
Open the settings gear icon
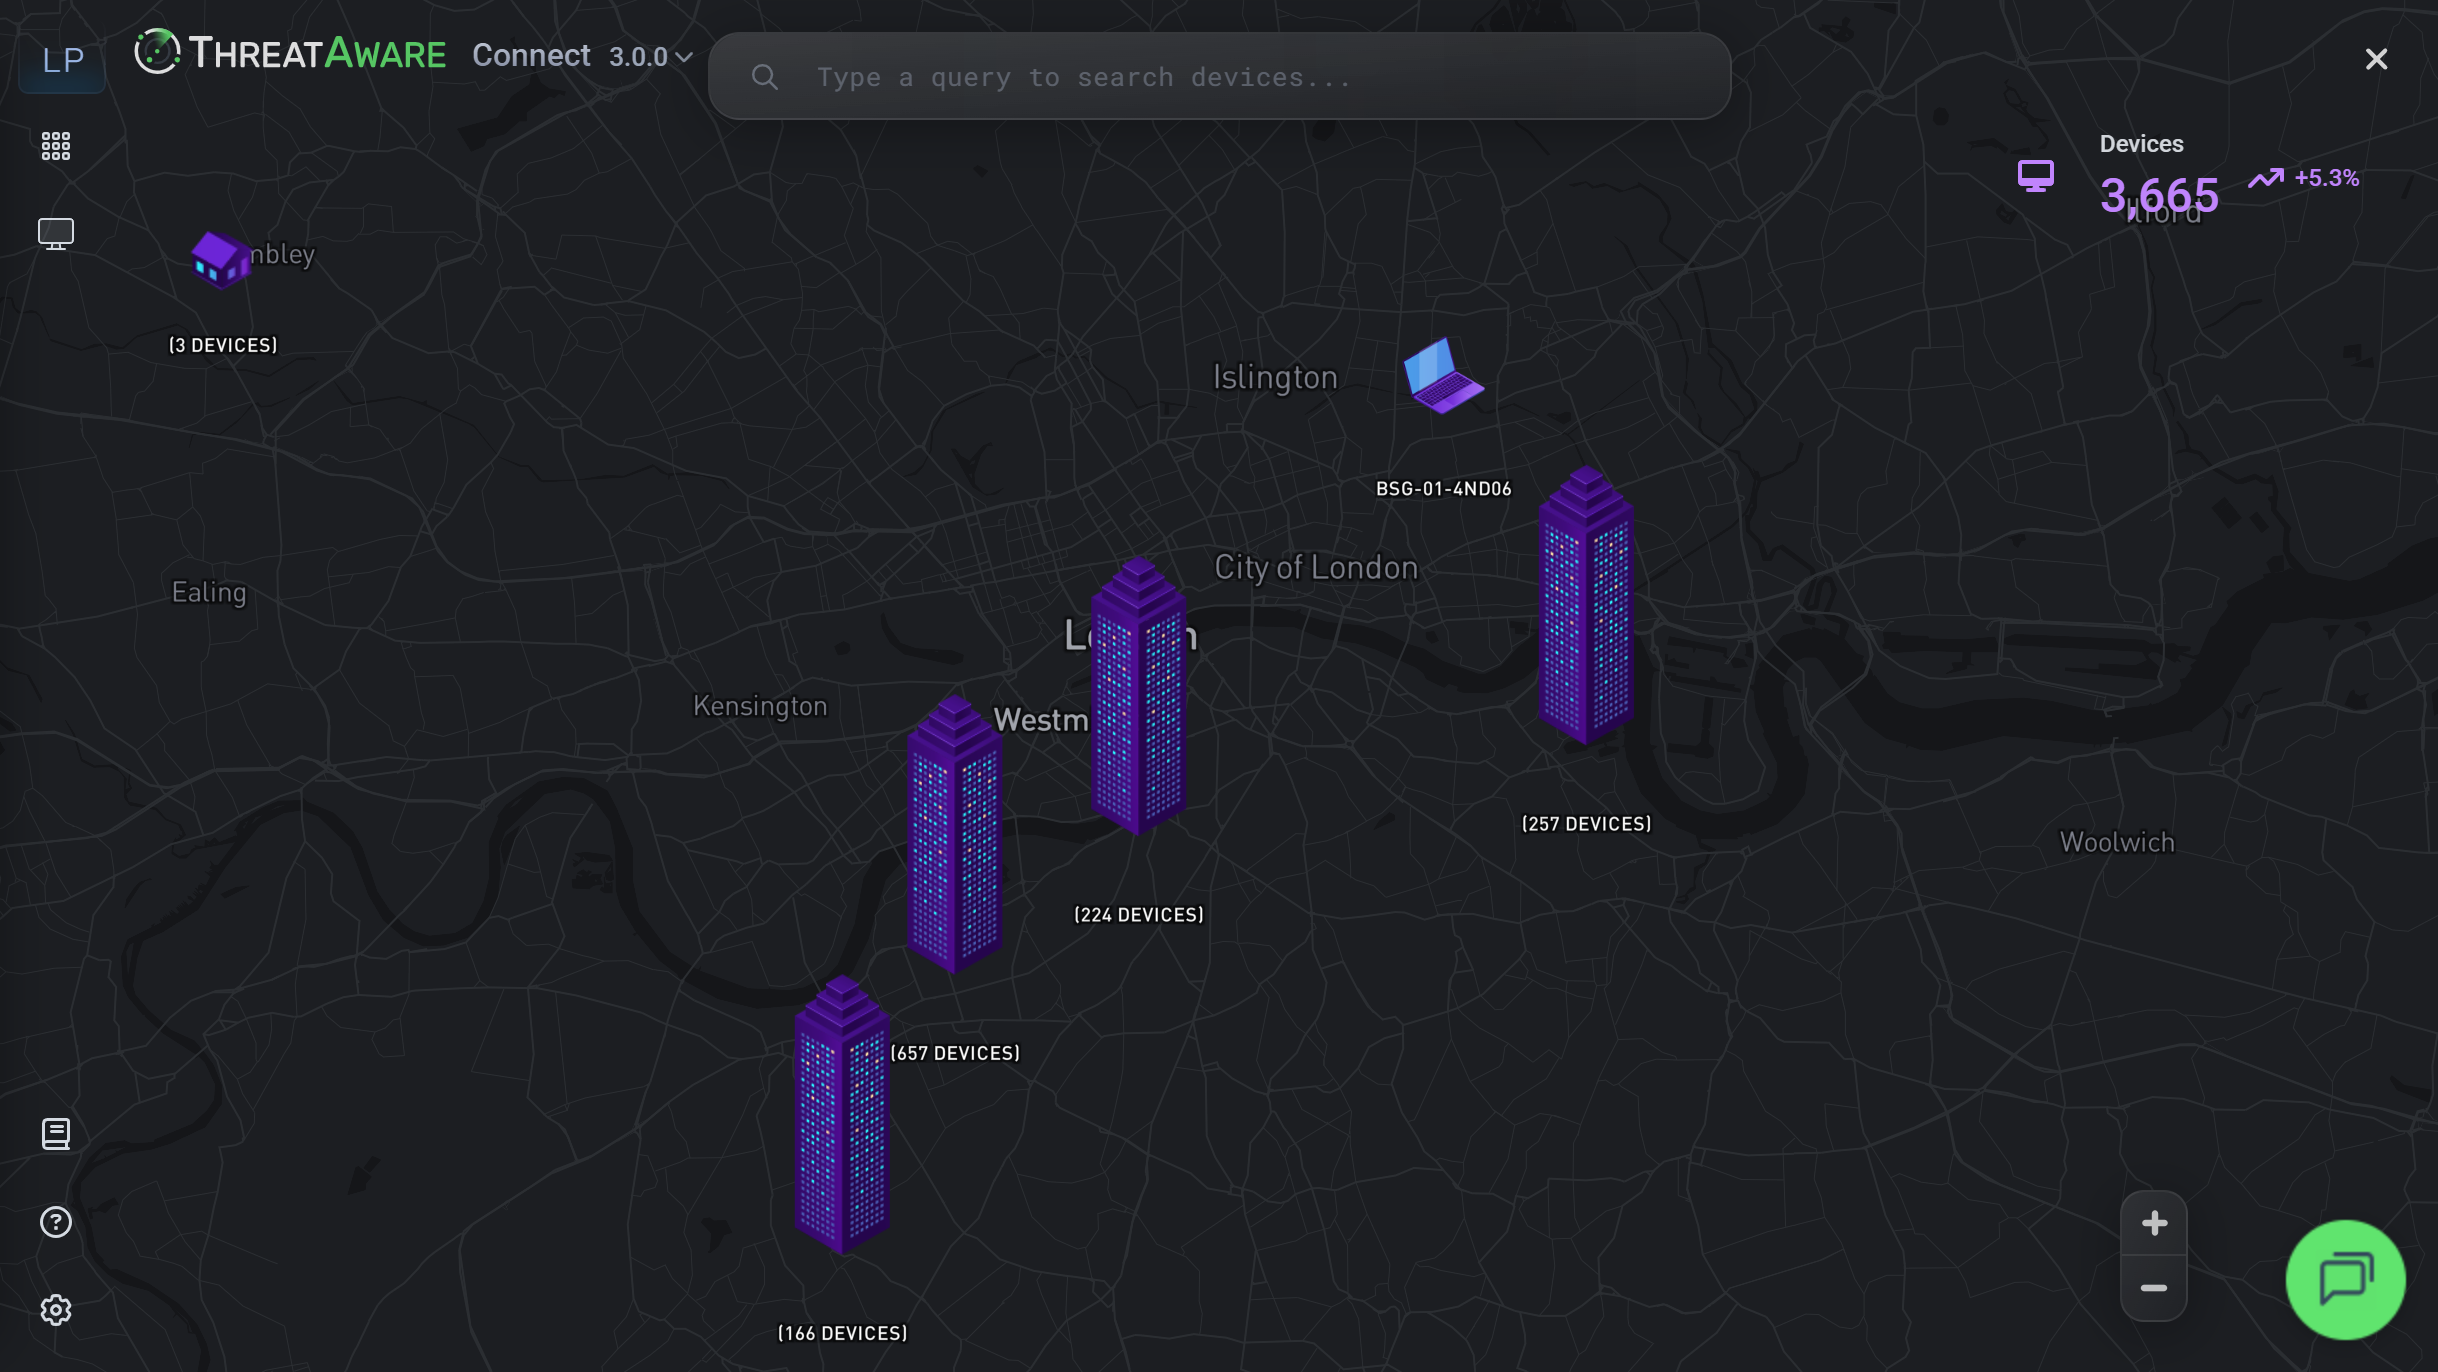pos(56,1310)
